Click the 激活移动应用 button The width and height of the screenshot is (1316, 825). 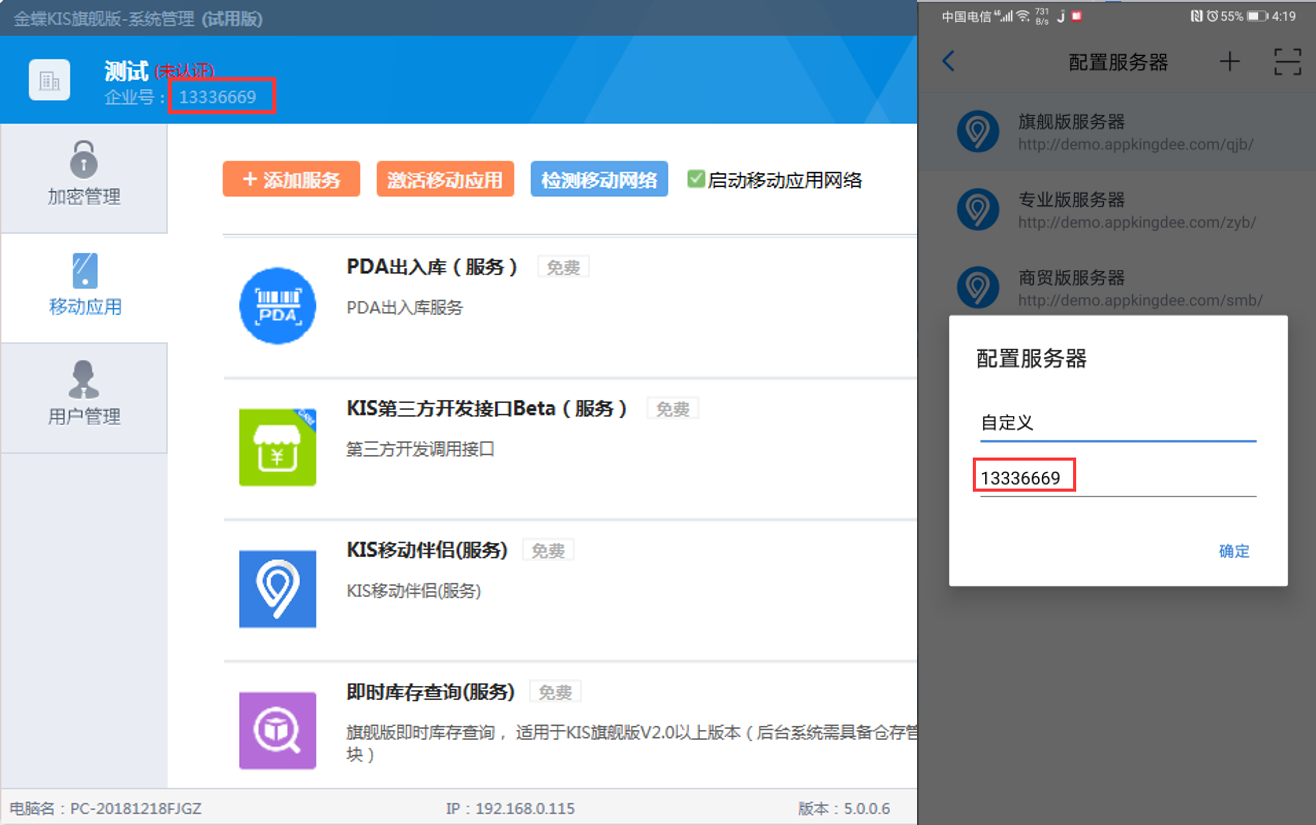(x=445, y=179)
